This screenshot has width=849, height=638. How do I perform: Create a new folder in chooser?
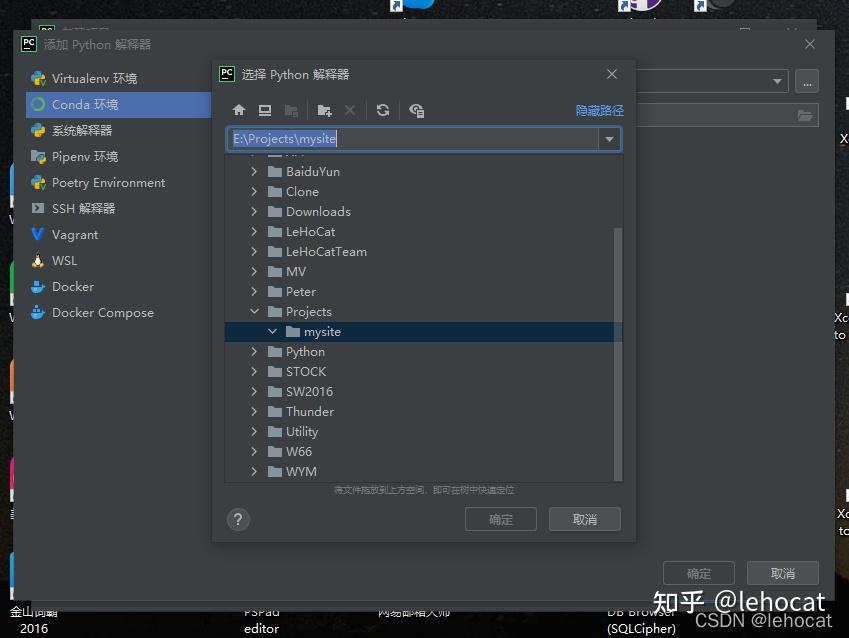(324, 110)
